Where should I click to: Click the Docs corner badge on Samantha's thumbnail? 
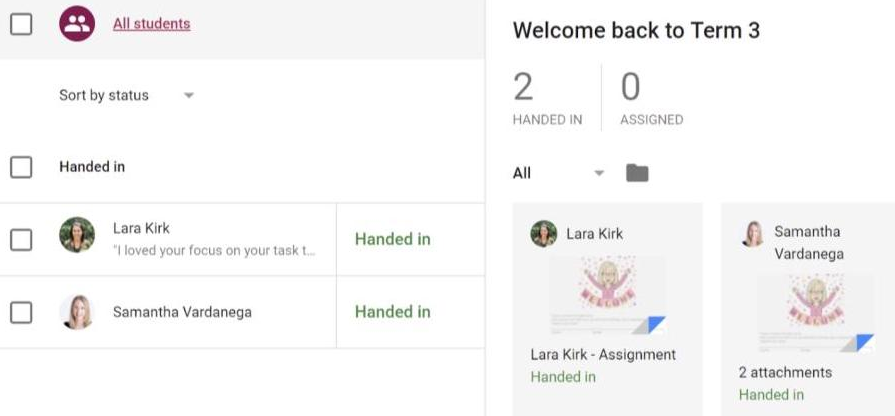click(x=857, y=343)
